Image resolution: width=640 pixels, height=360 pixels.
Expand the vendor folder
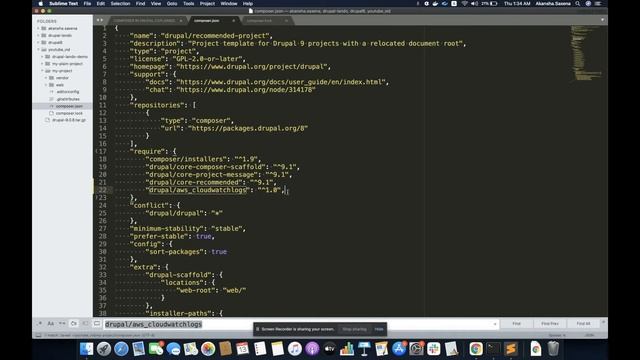point(46,78)
